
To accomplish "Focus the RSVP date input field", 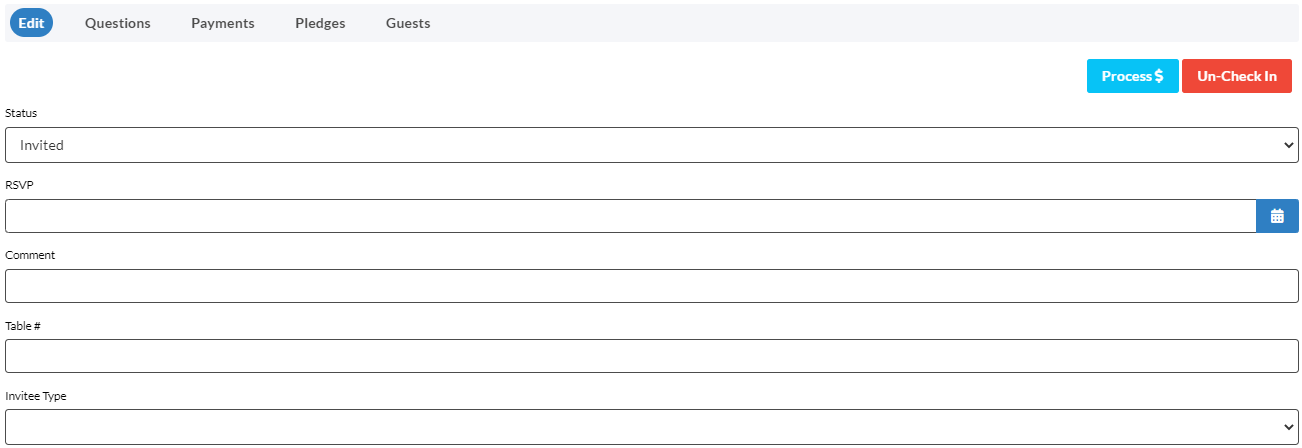I will pyautogui.click(x=631, y=216).
